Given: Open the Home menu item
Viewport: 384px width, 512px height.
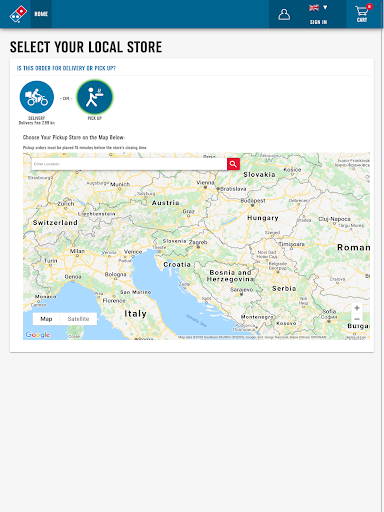Looking at the screenshot, I should click(41, 14).
